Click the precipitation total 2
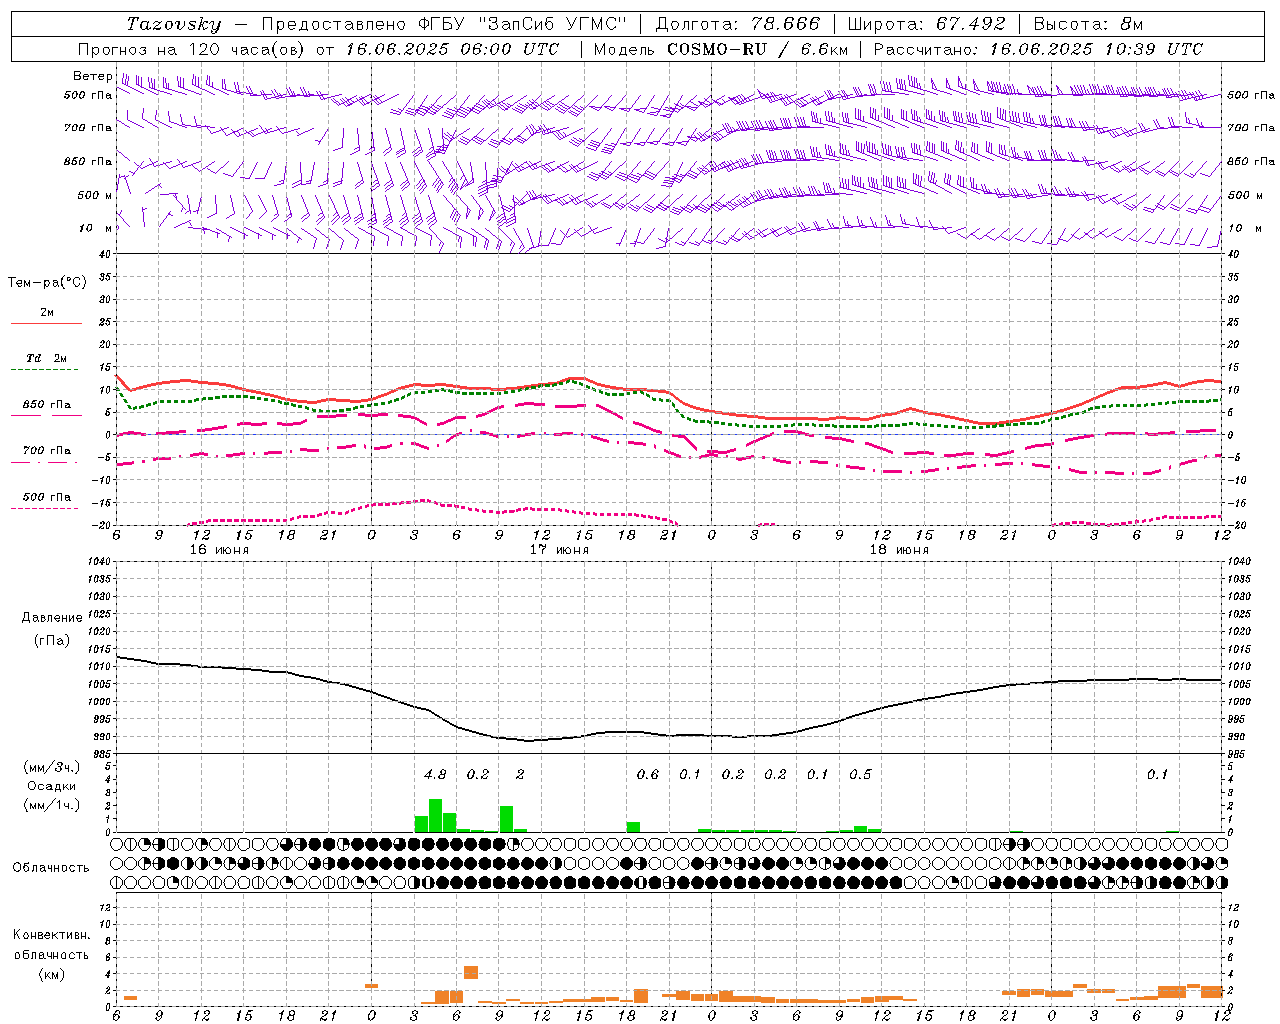The image size is (1280, 1024). (x=520, y=774)
